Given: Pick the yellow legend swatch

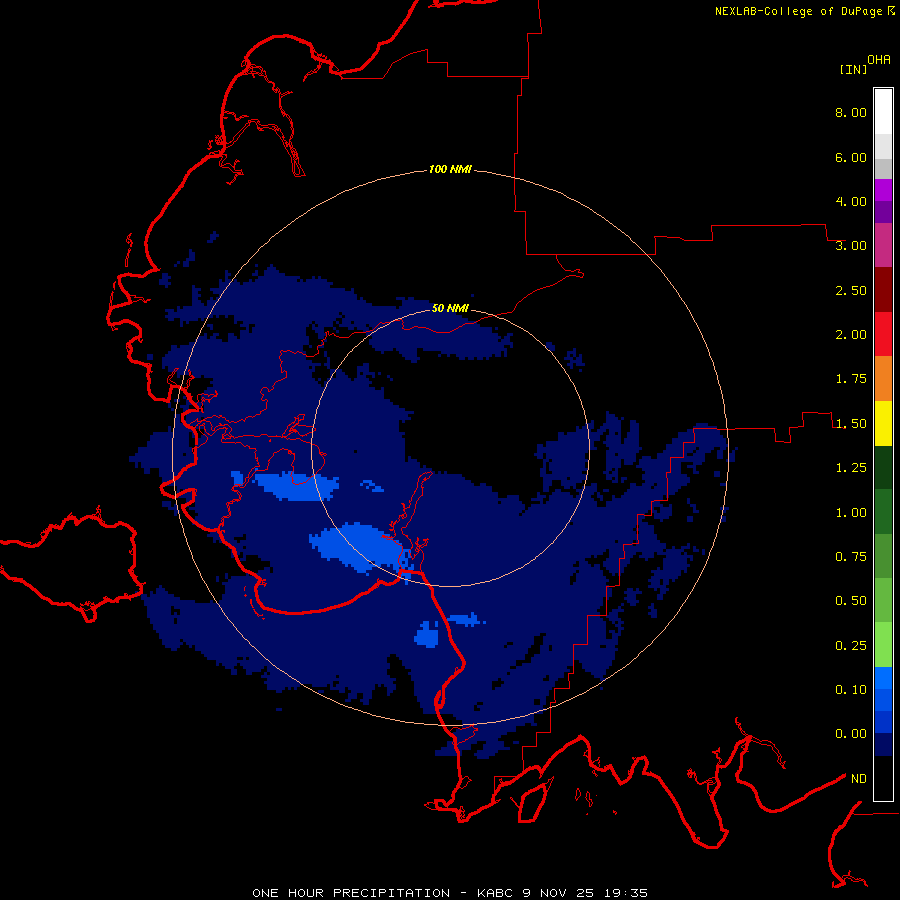Looking at the screenshot, I should pos(883,423).
